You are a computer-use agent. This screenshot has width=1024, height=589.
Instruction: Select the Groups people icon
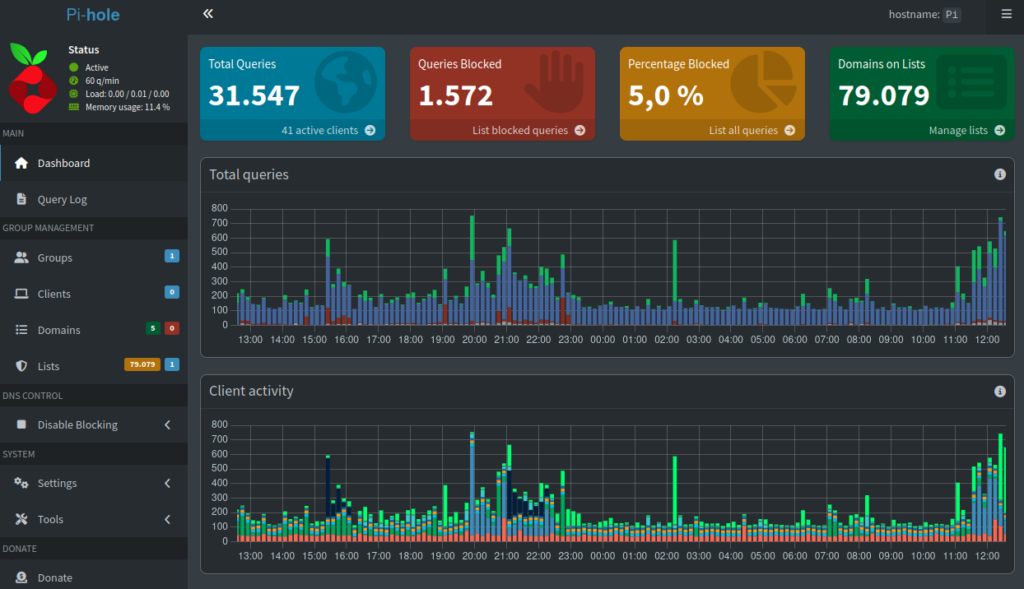click(x=22, y=258)
